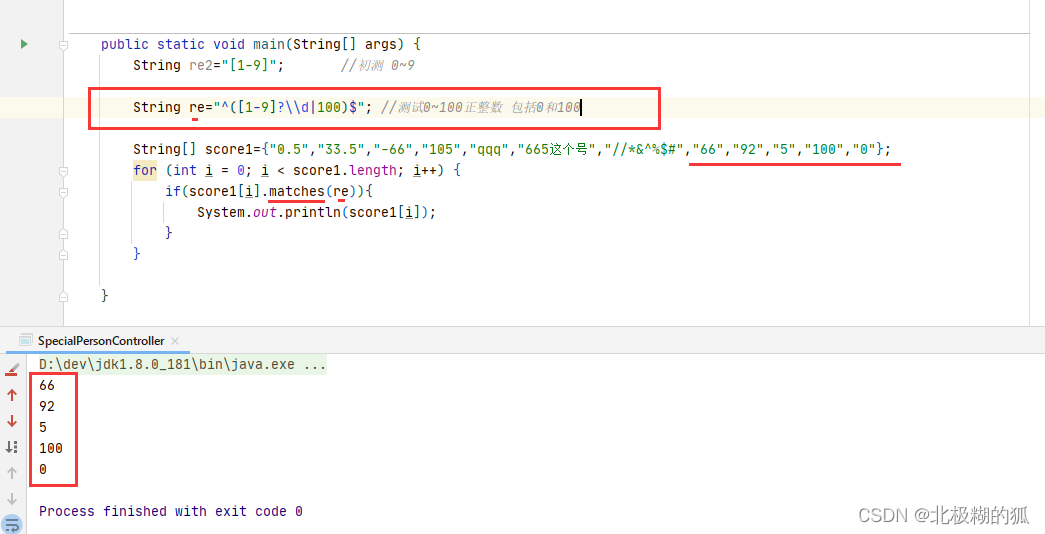This screenshot has height=534, width=1045.
Task: Click the "0.5" array element in code
Action: point(289,149)
